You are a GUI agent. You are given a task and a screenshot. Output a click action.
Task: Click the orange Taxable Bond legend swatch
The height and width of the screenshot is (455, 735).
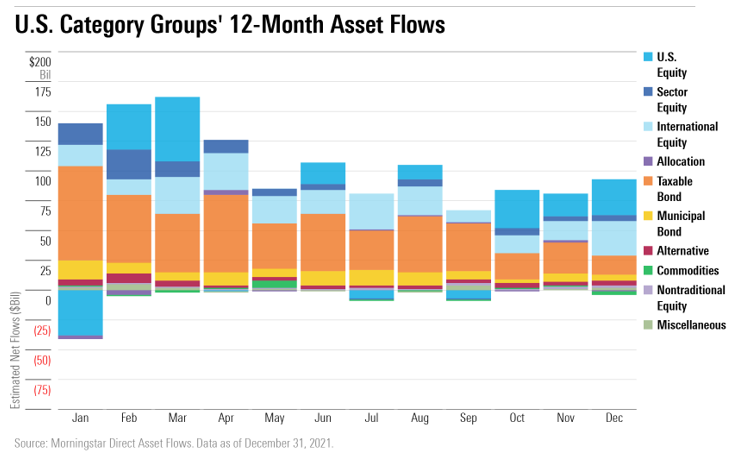pos(647,181)
